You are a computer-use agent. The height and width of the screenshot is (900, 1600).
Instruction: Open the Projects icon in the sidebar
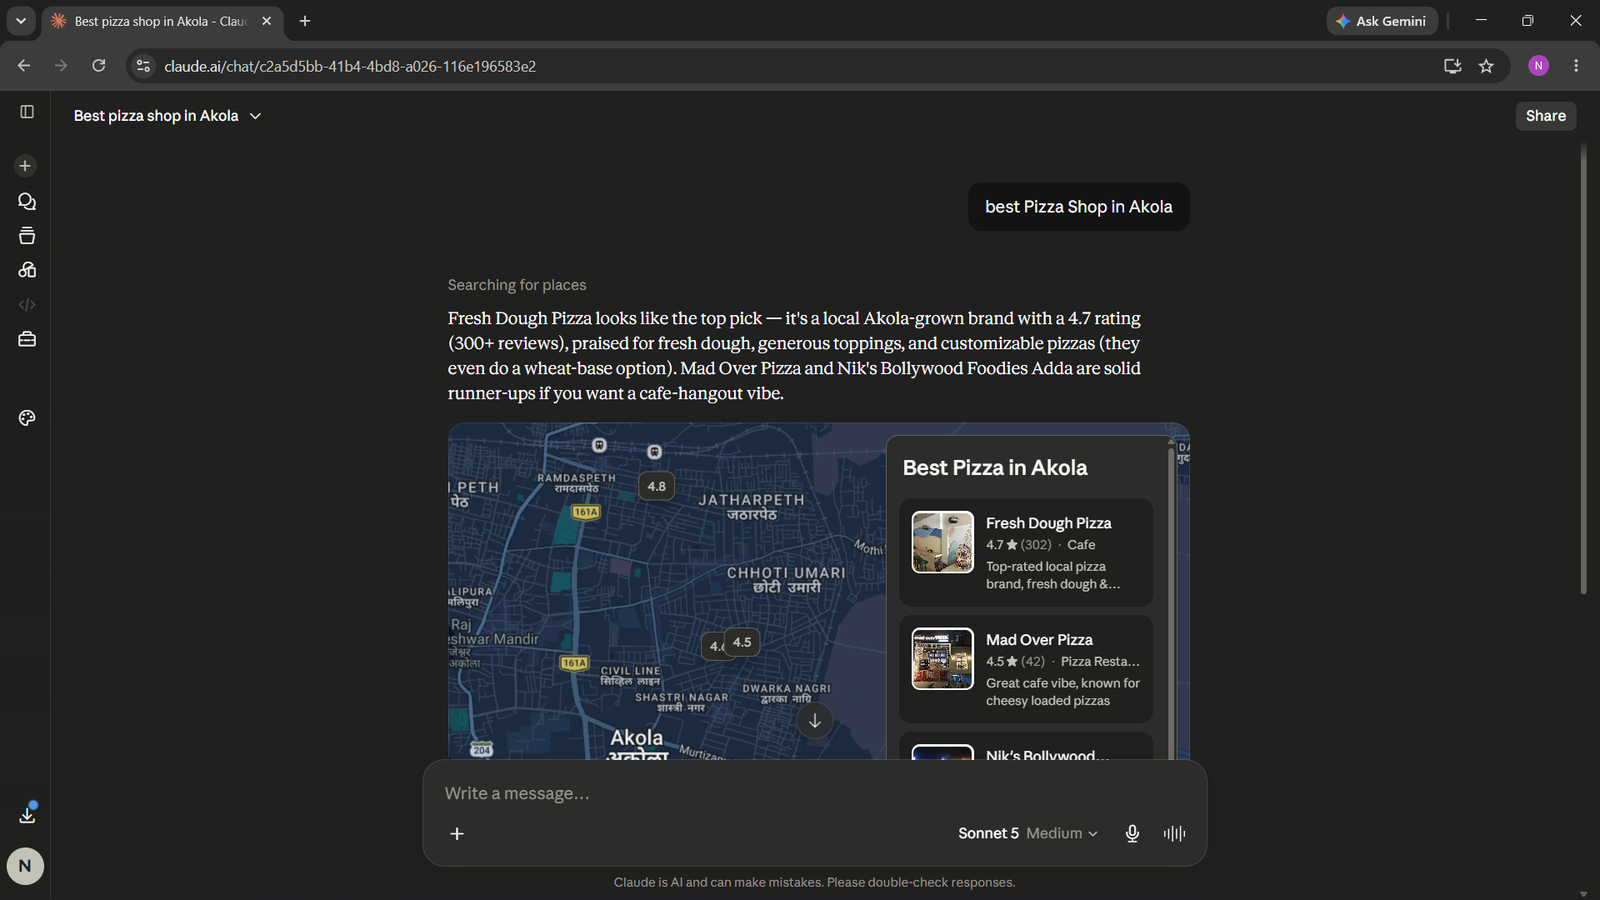pyautogui.click(x=27, y=236)
